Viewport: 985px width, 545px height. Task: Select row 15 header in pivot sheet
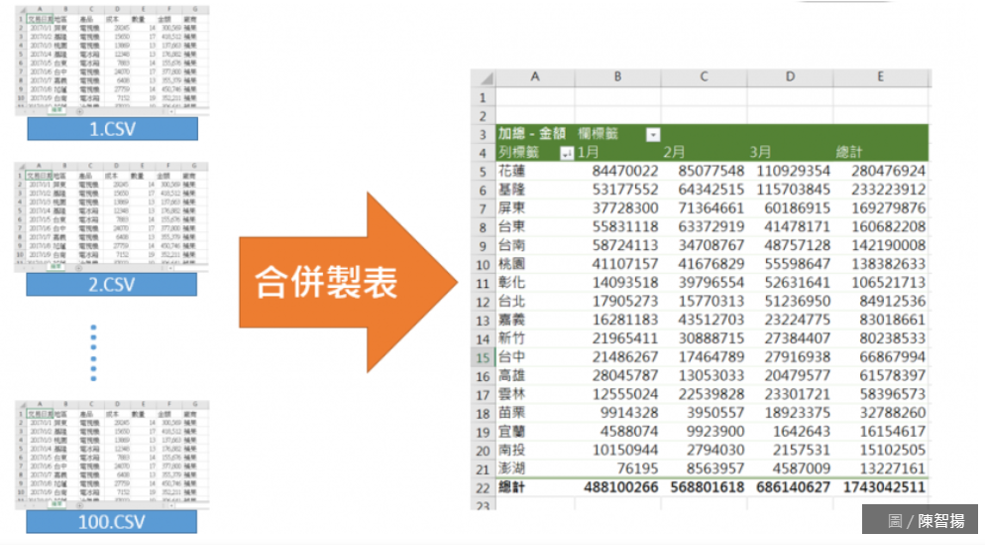pos(483,357)
